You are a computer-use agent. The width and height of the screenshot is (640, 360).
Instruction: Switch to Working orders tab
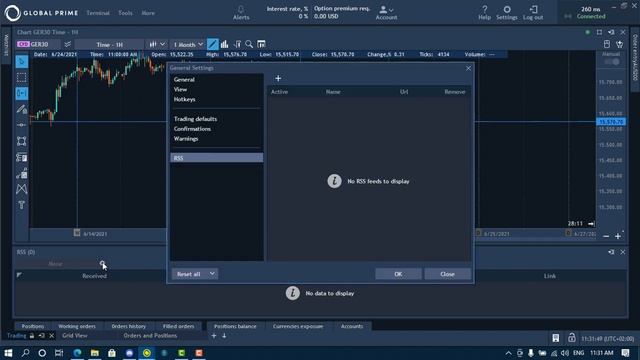click(77, 326)
